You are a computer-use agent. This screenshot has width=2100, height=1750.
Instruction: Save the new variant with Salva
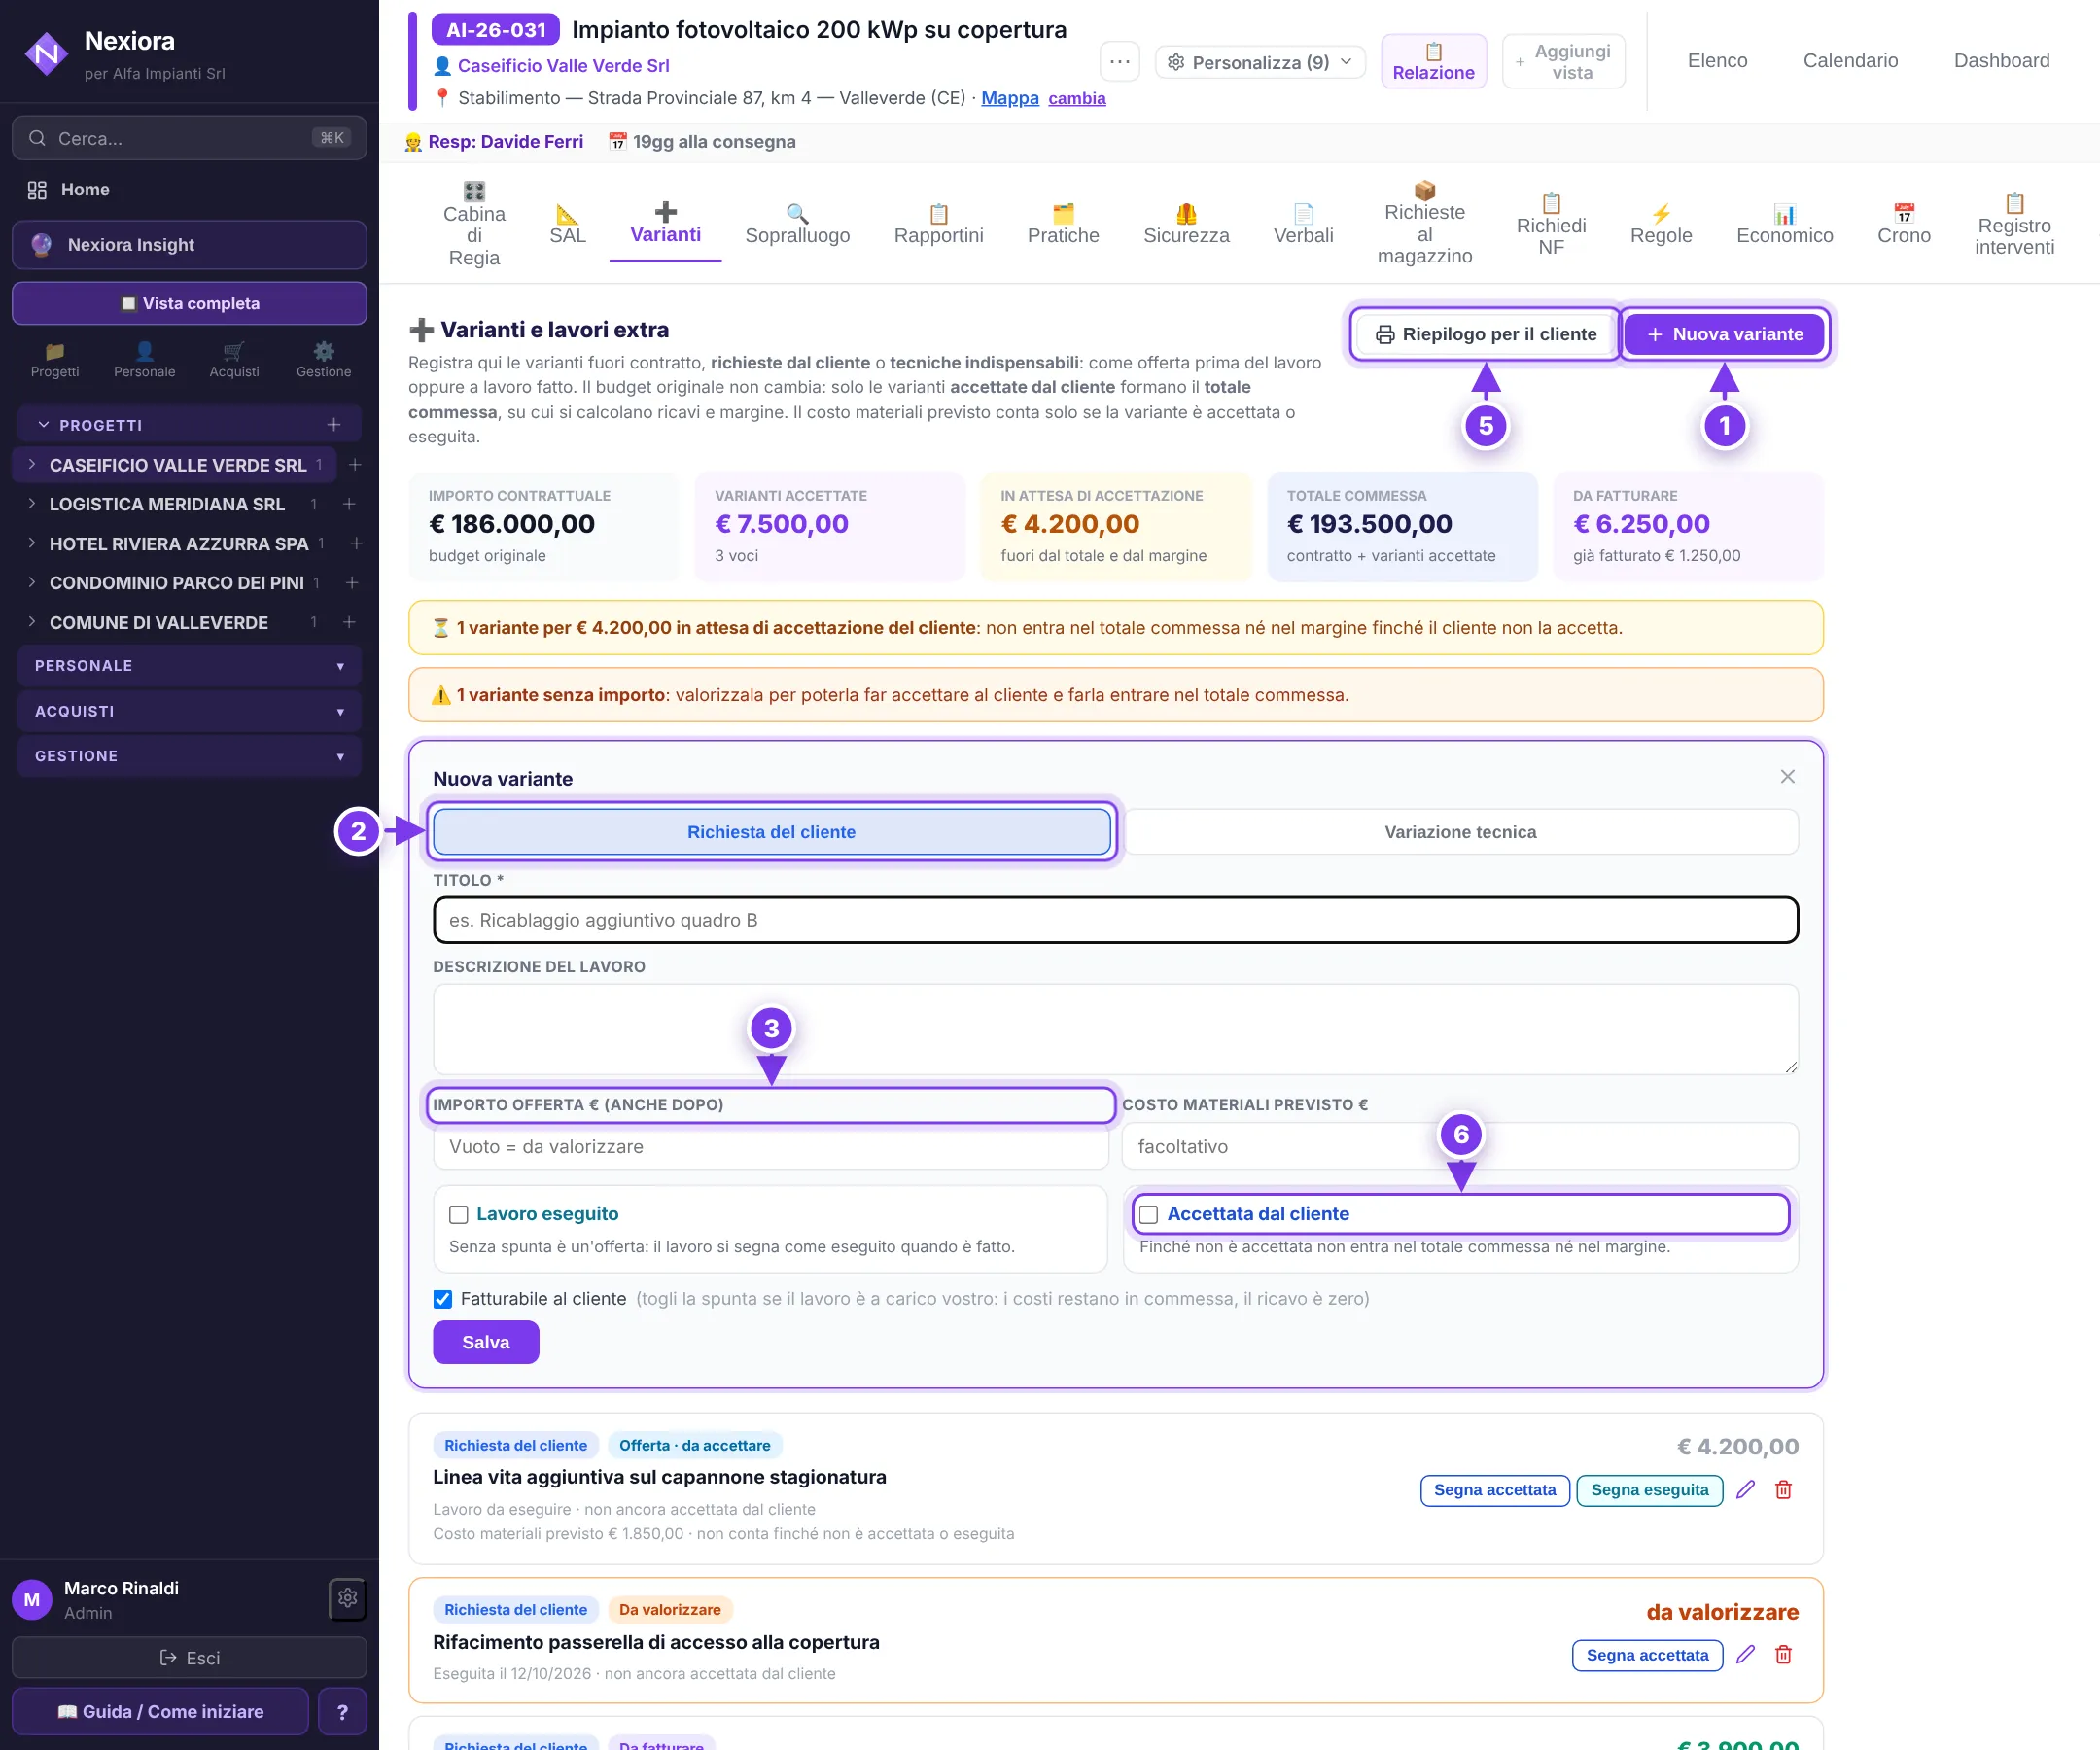click(486, 1342)
